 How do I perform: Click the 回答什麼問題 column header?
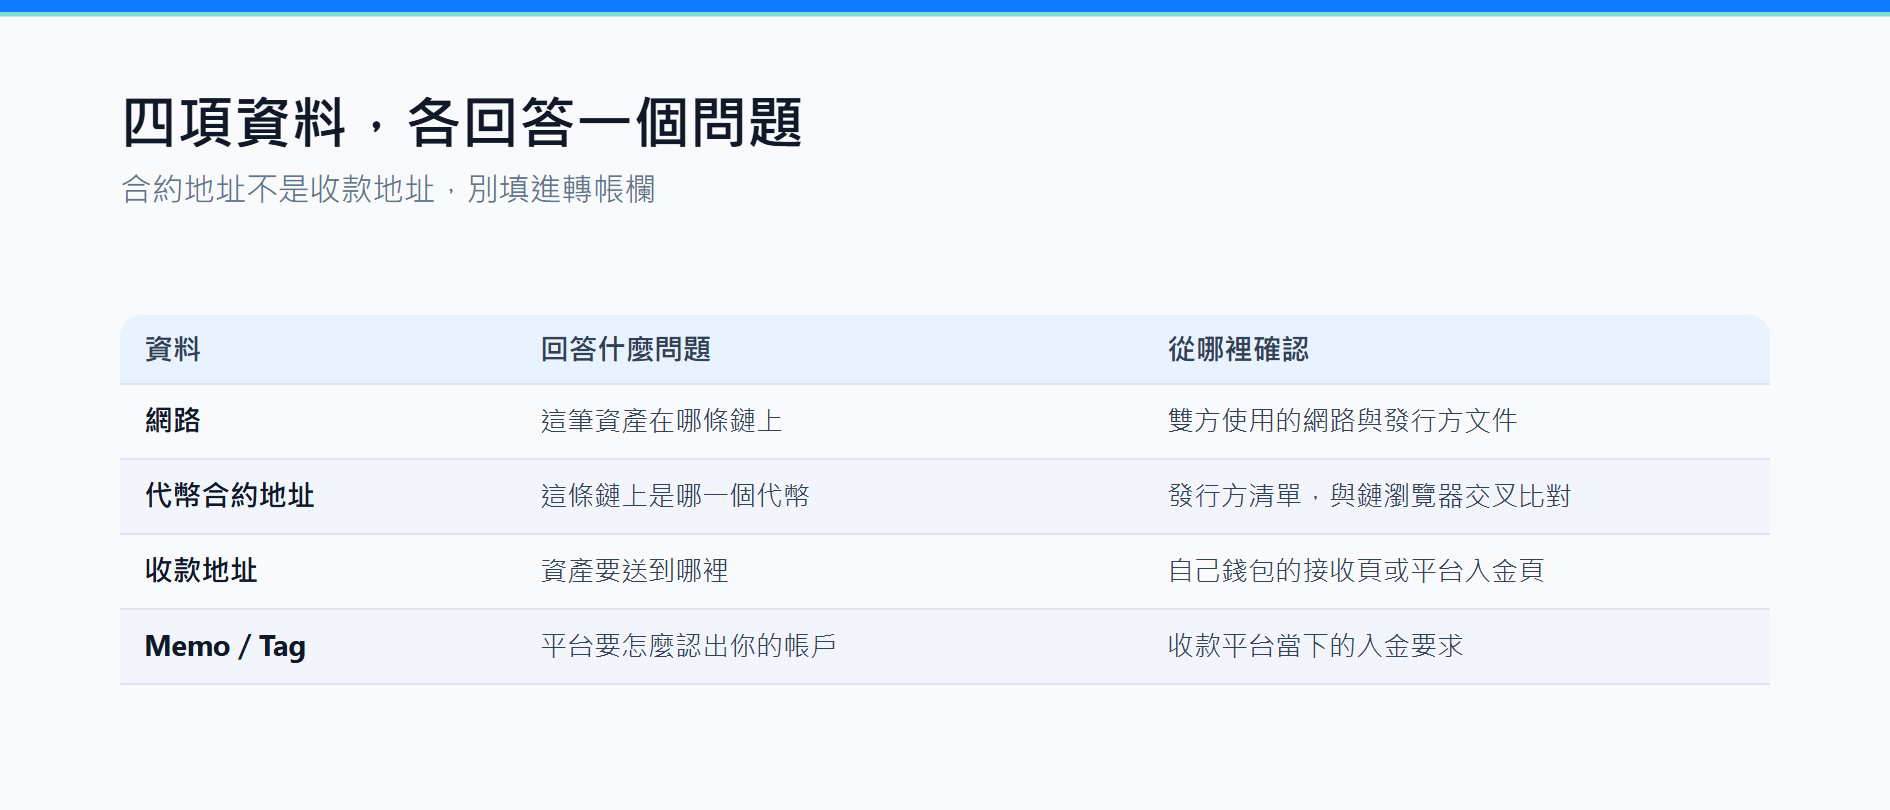pyautogui.click(x=626, y=349)
